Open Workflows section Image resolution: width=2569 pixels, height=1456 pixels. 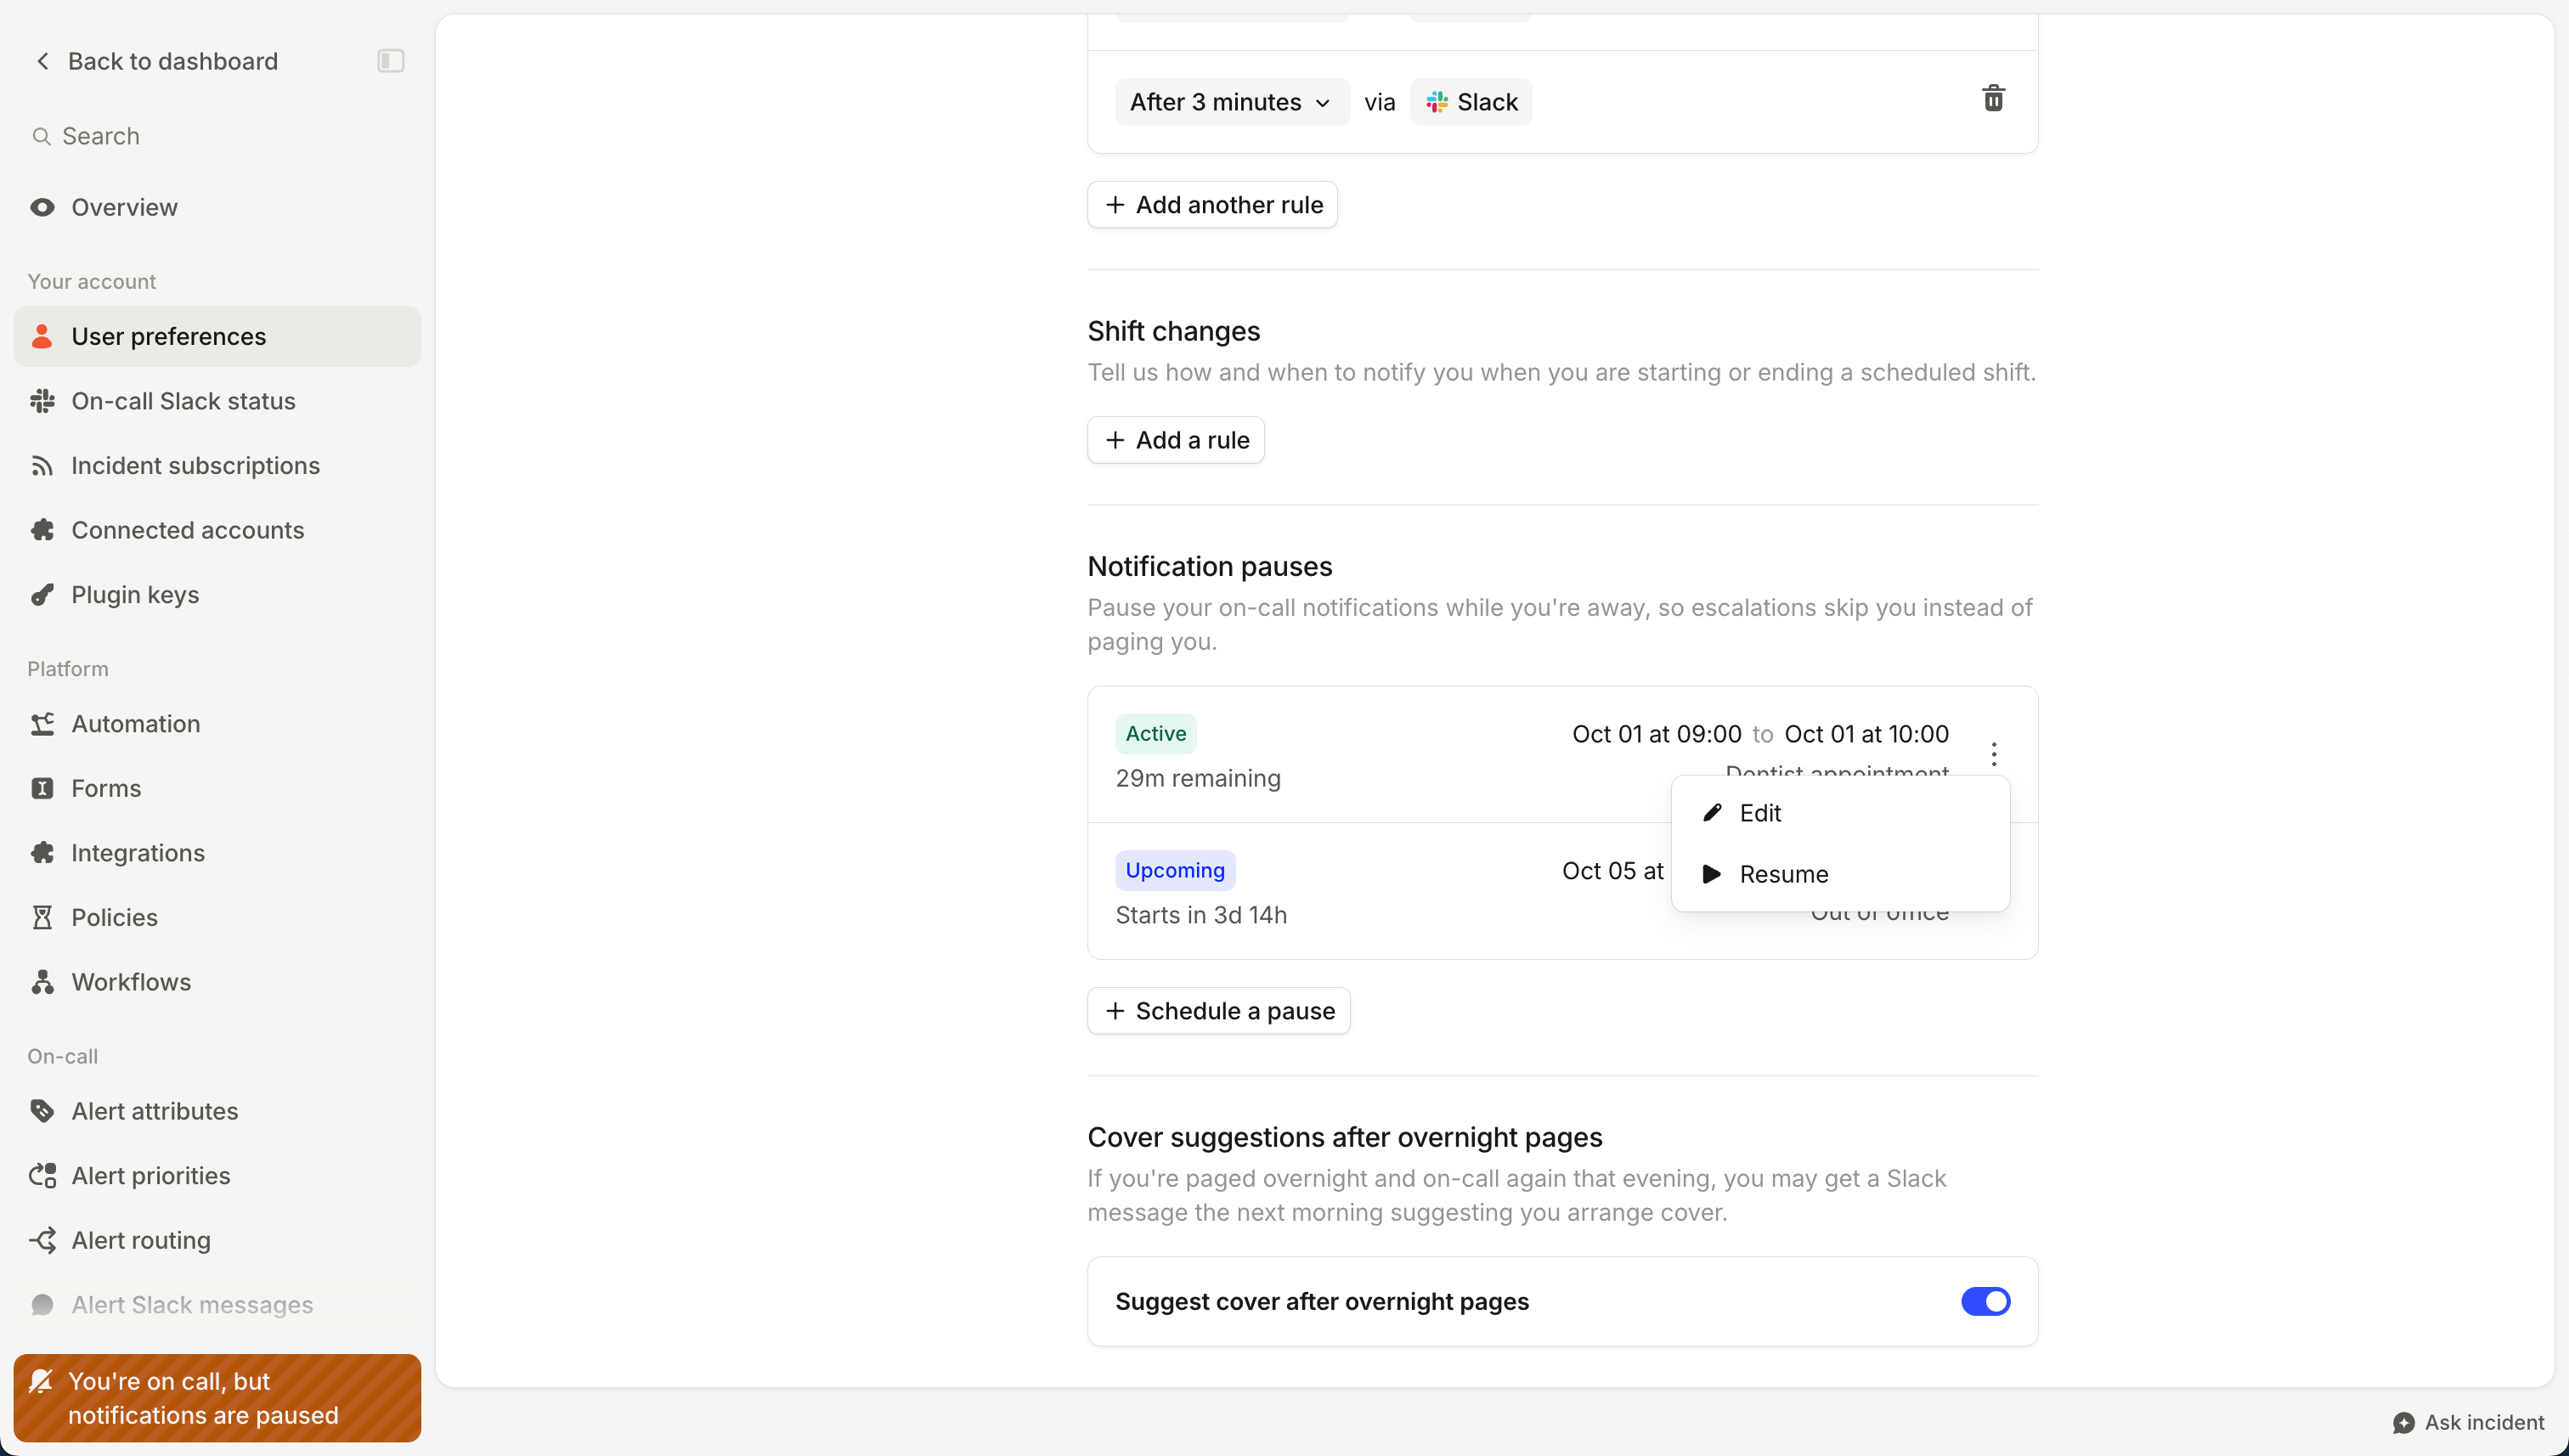click(x=217, y=982)
